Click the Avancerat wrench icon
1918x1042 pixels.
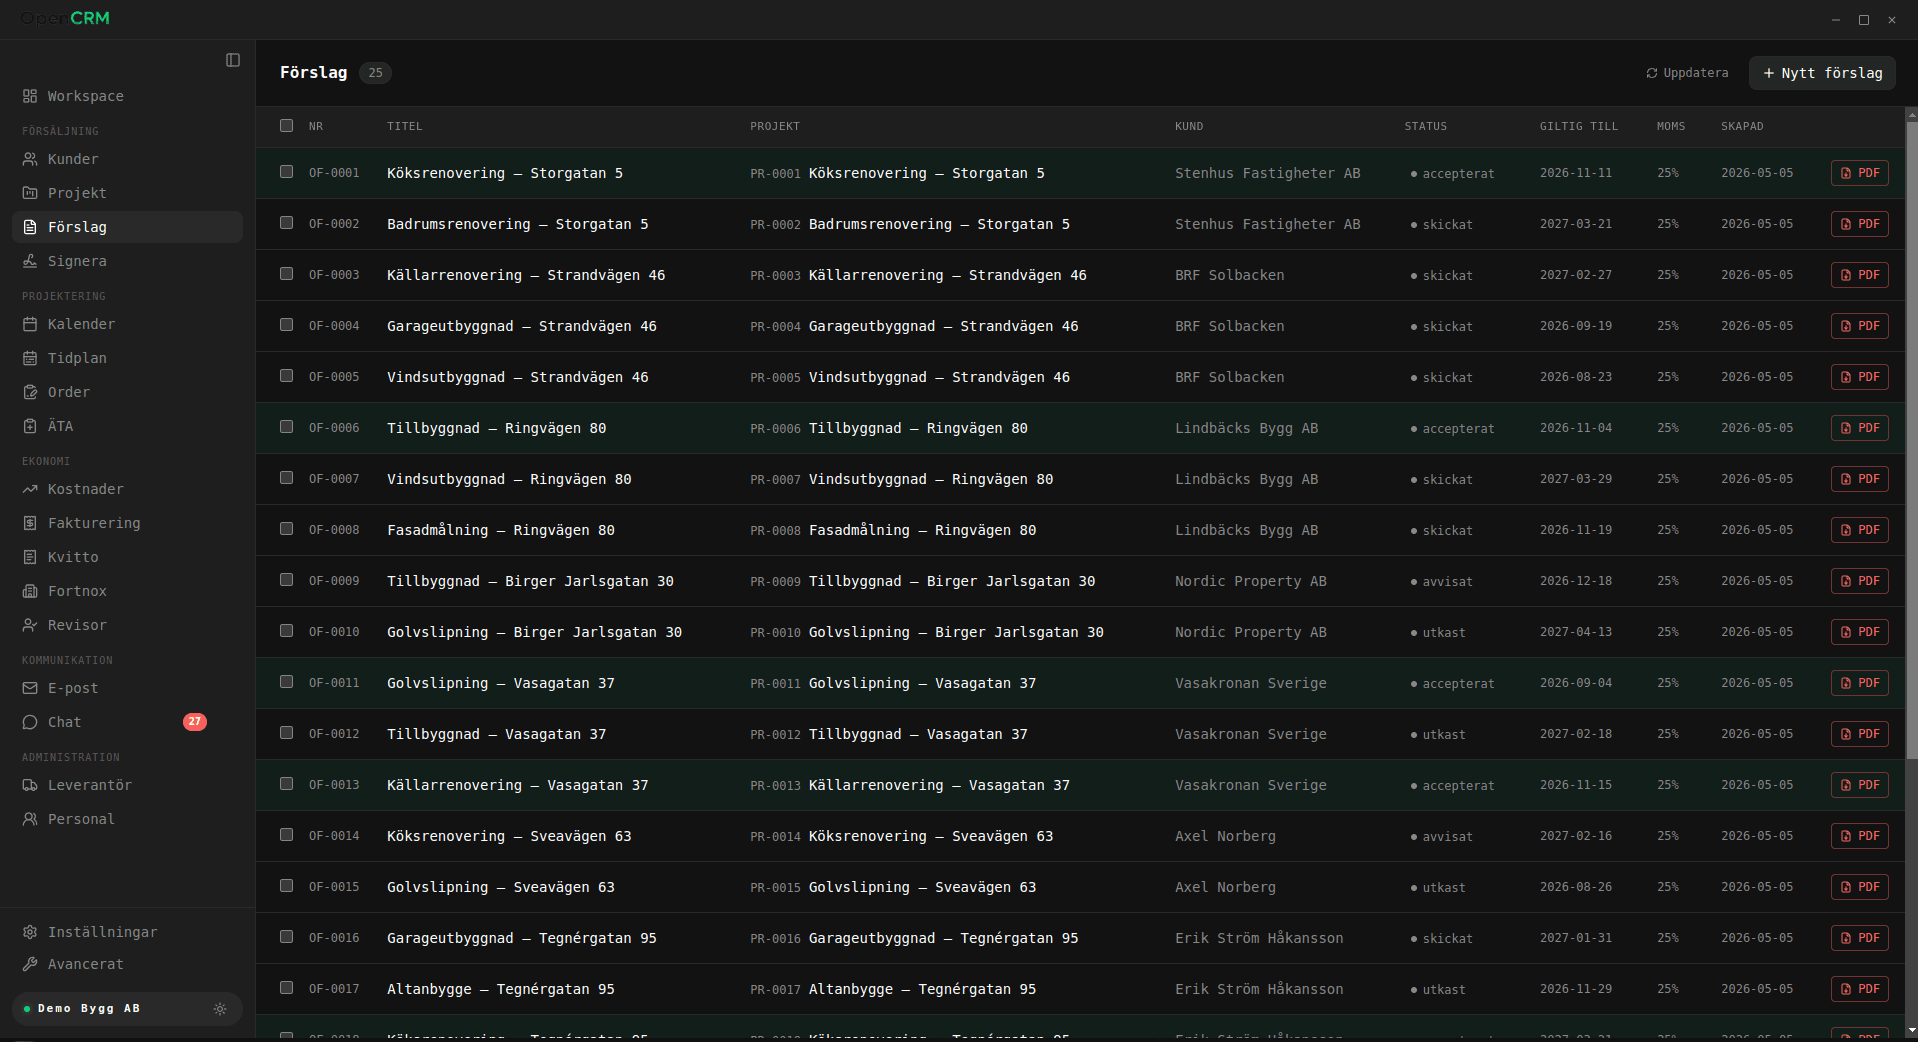point(30,964)
